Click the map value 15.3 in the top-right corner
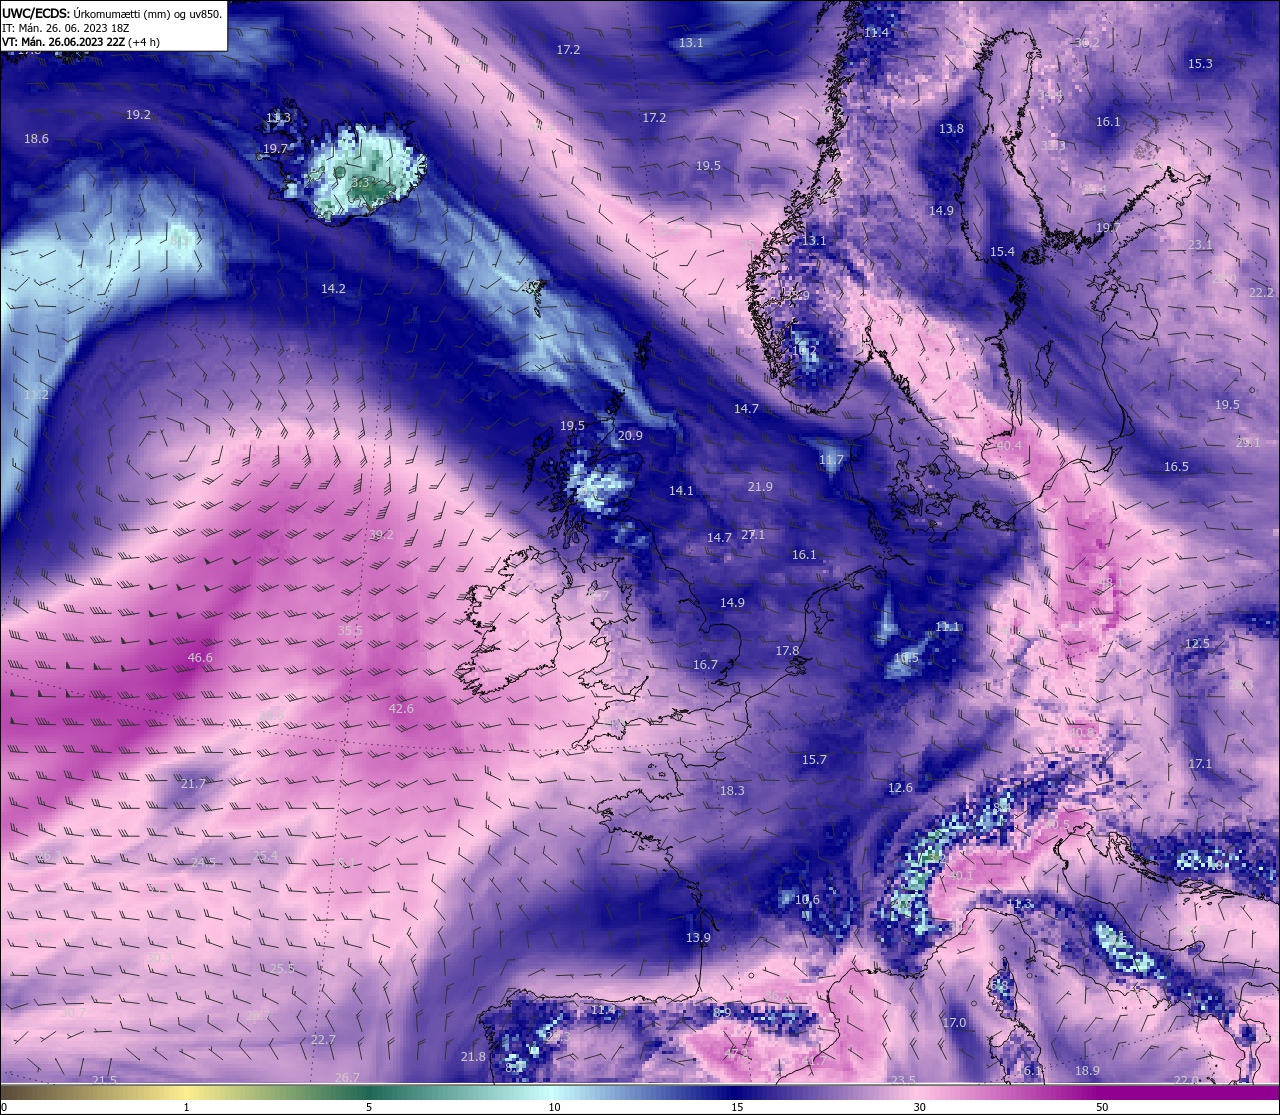The height and width of the screenshot is (1115, 1280). point(1200,64)
